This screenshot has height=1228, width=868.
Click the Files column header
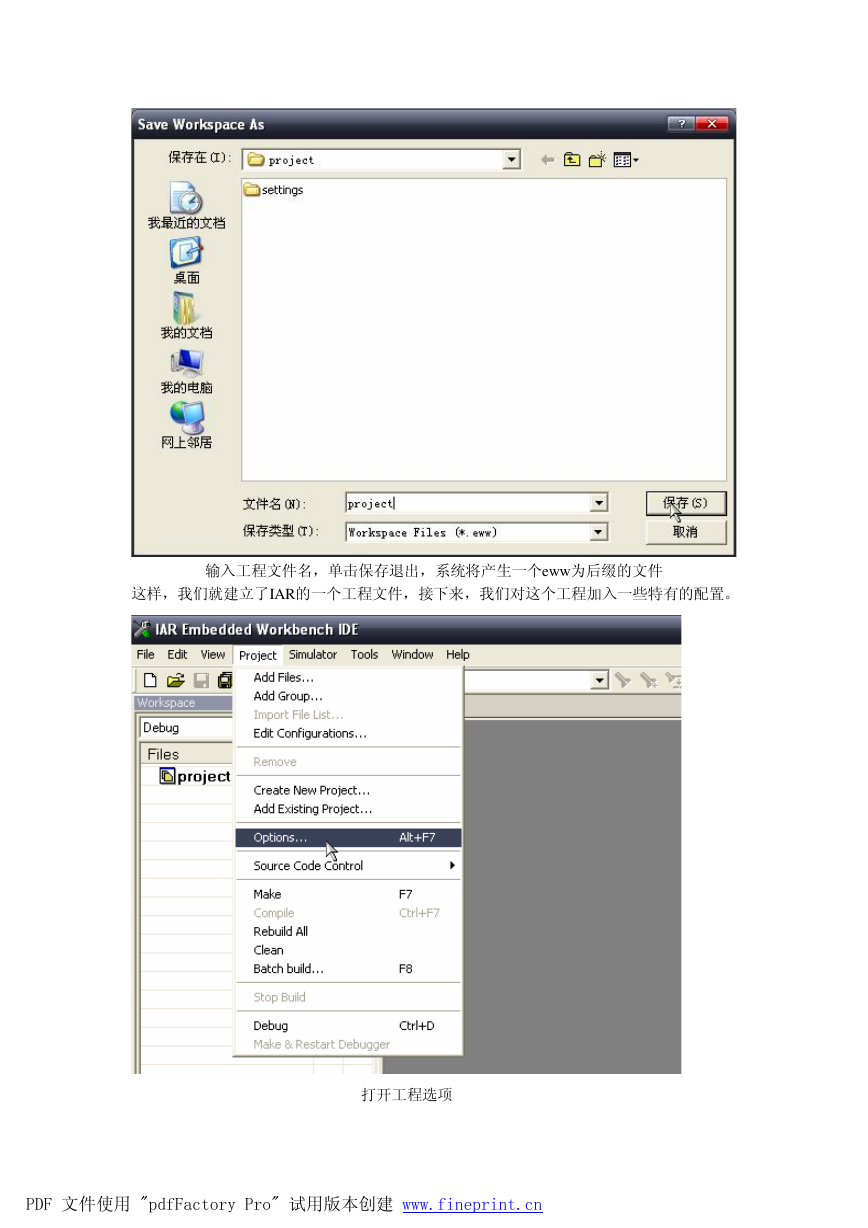coord(186,754)
